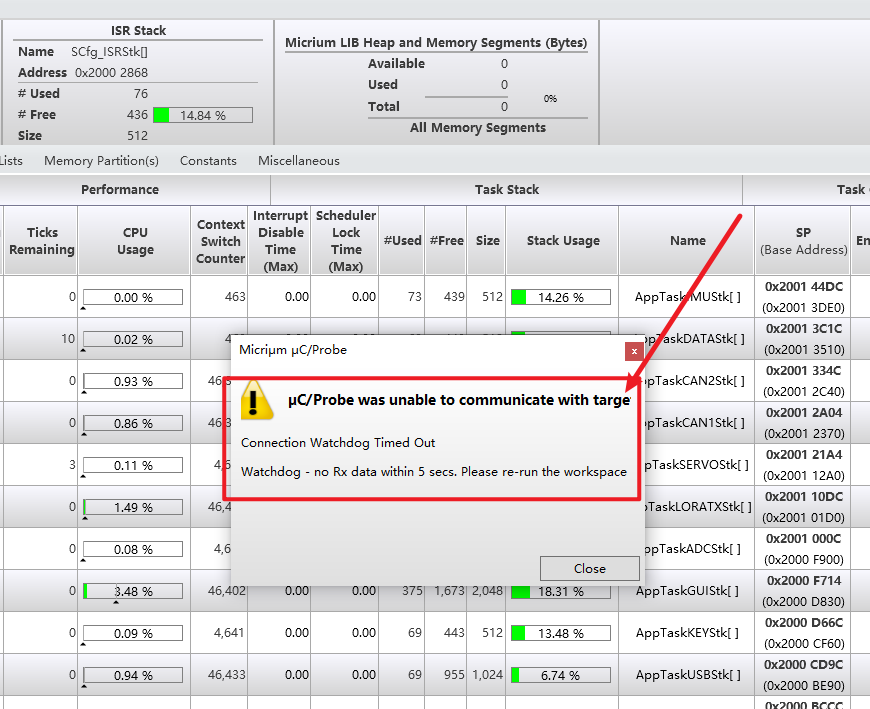The image size is (870, 709).
Task: Click the SP value 0x2000 F714
Action: [803, 581]
